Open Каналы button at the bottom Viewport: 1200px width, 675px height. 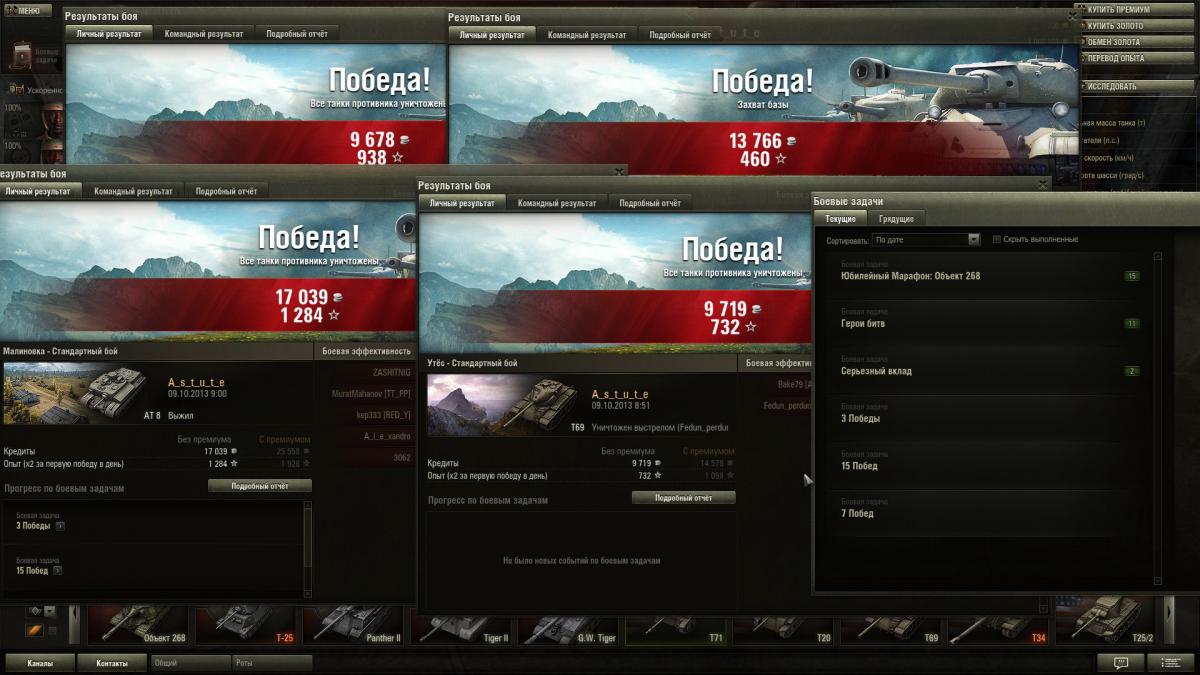(41, 663)
